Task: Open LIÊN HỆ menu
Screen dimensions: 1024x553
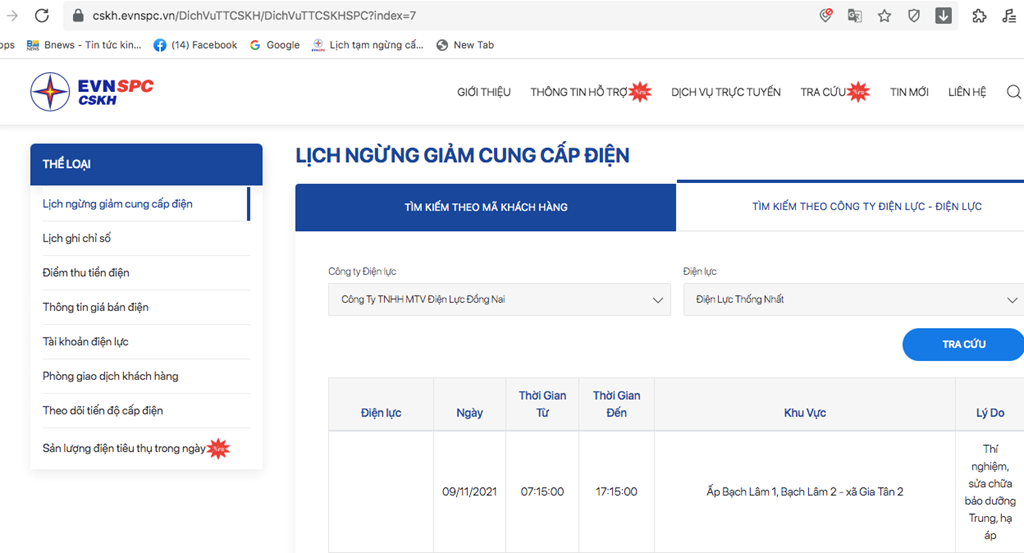Action: click(967, 92)
